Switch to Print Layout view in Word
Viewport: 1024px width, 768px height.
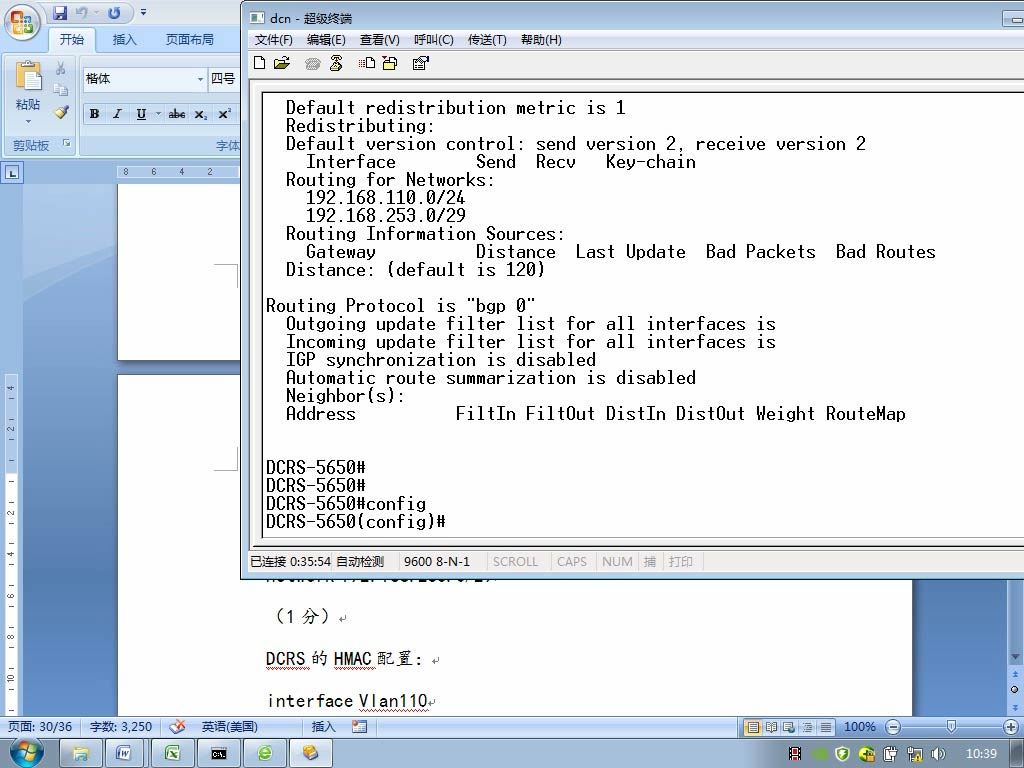coord(753,727)
